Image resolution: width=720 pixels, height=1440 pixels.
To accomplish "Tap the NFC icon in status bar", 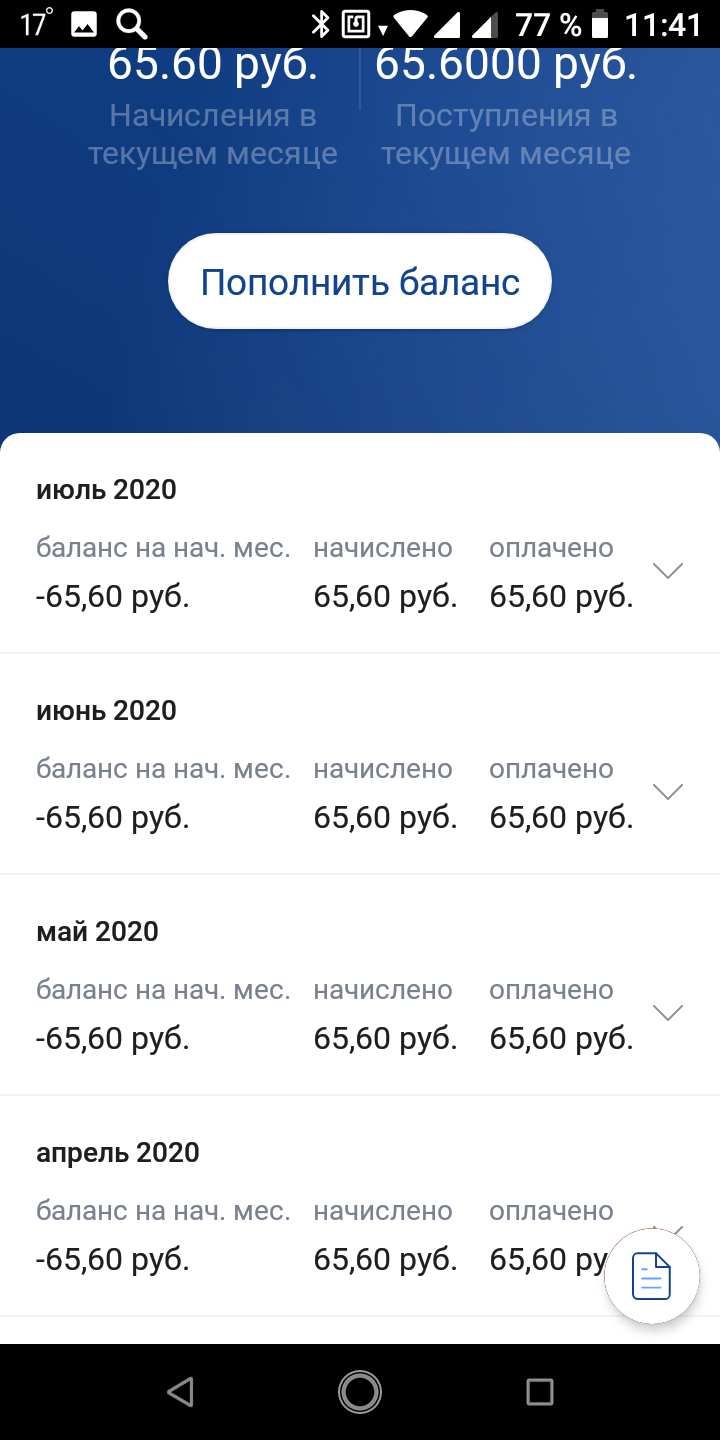I will coord(356,23).
